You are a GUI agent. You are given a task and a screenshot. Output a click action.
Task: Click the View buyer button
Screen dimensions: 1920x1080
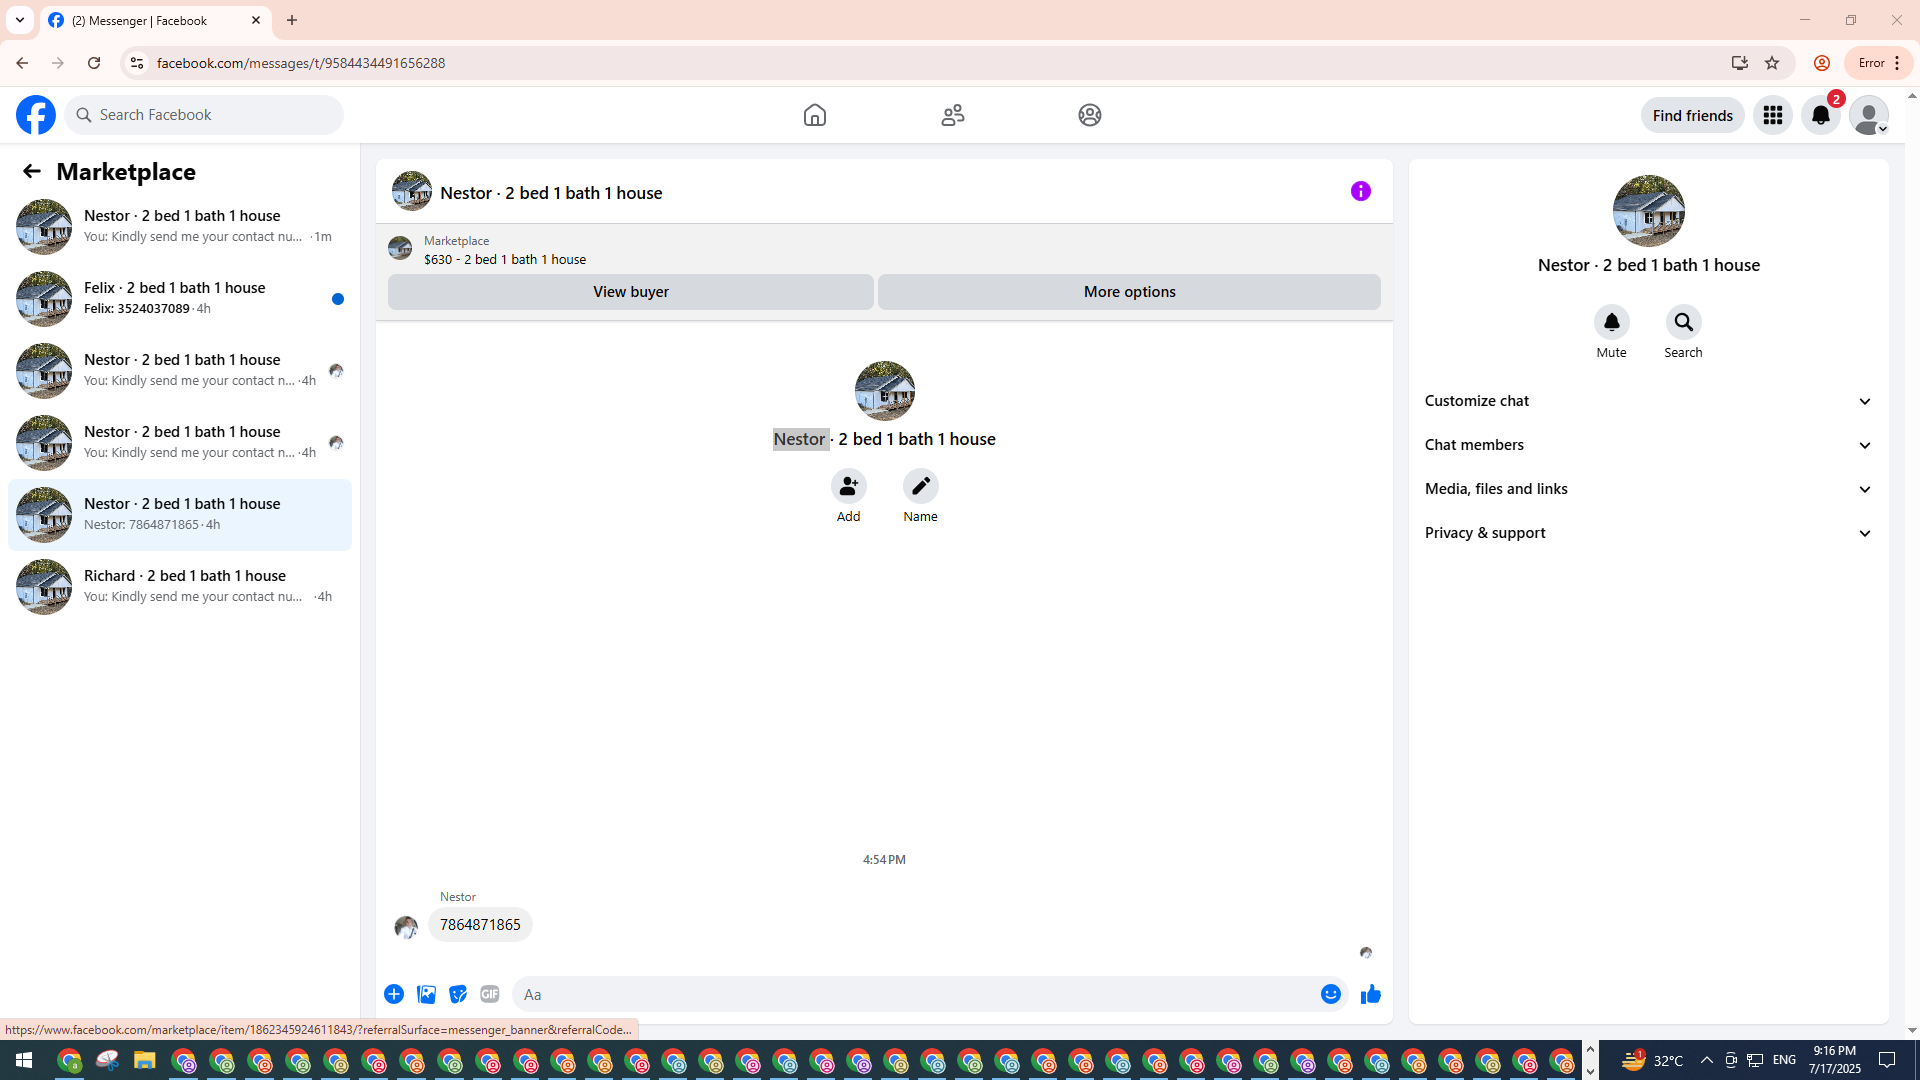point(631,292)
